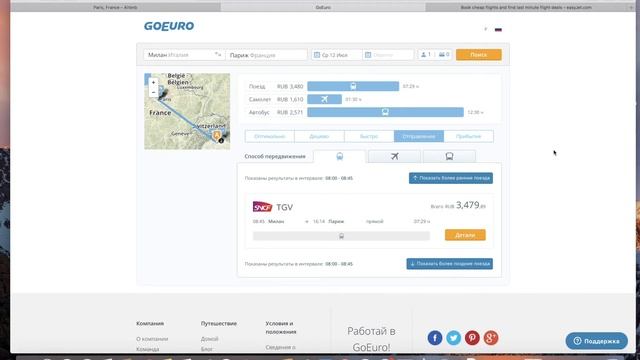The image size is (640, 360).
Task: Click the passenger count icon
Action: [x=424, y=55]
